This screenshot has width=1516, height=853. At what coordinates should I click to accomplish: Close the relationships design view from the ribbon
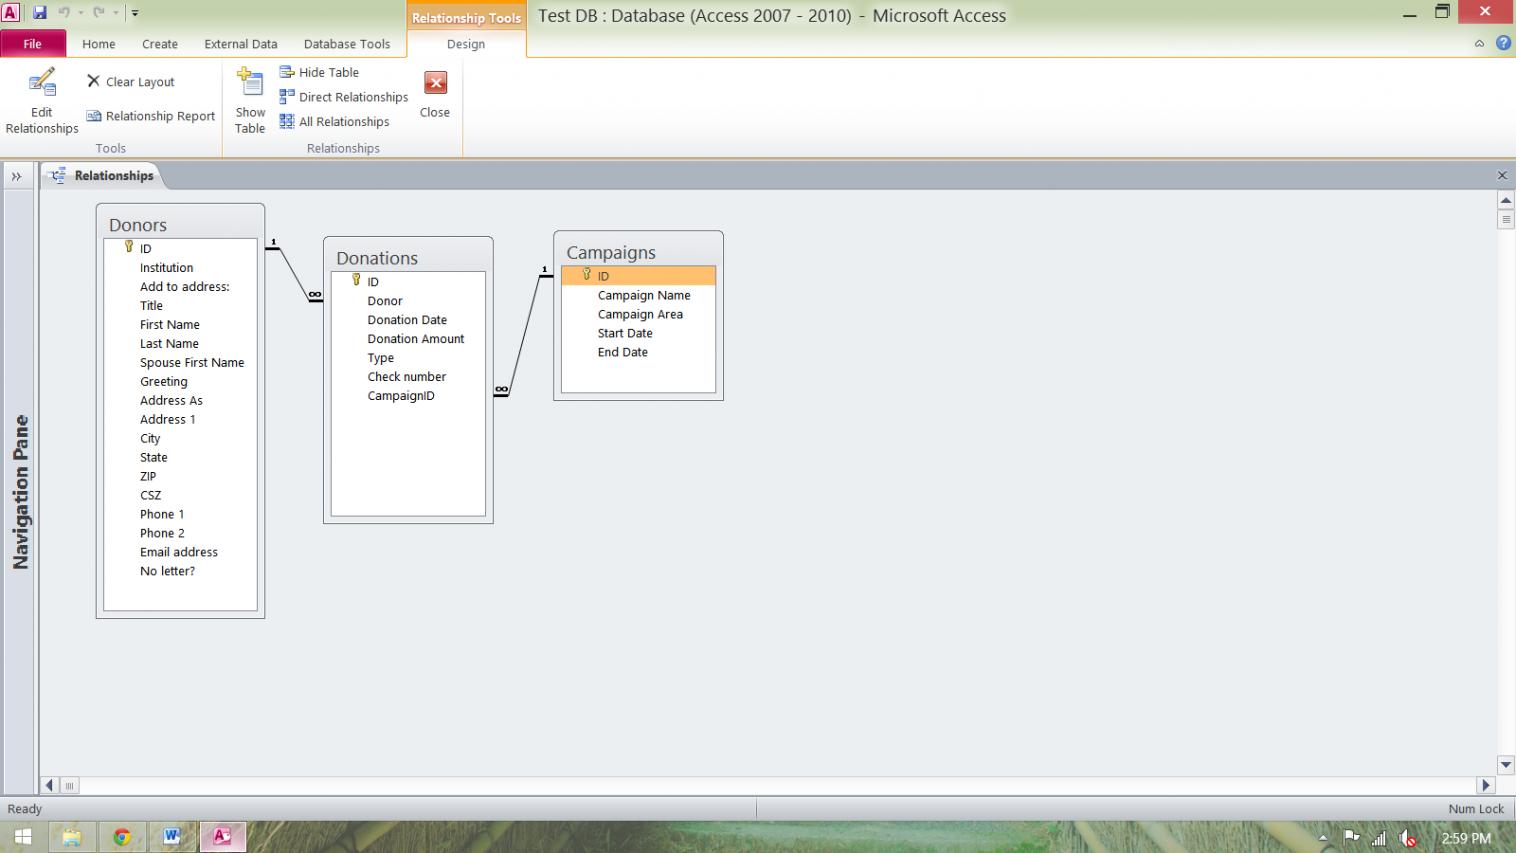435,96
